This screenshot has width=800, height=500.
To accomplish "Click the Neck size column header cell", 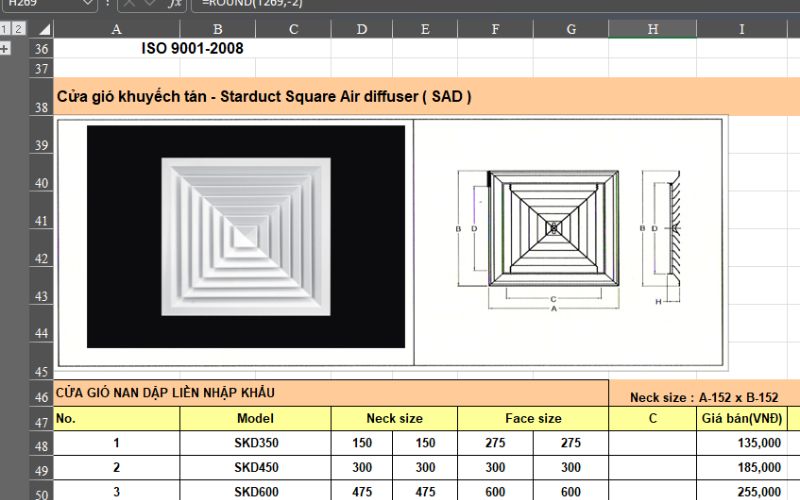I will [x=394, y=418].
